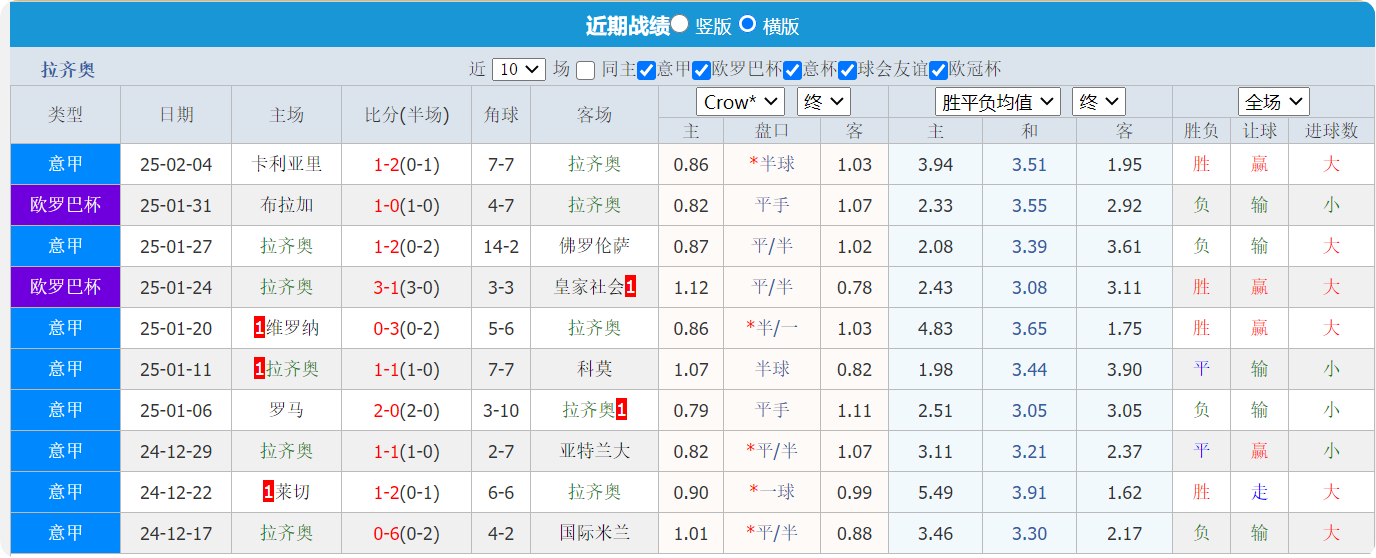Enable the 同主 checkbox
This screenshot has height=558, width=1376.
585,70
